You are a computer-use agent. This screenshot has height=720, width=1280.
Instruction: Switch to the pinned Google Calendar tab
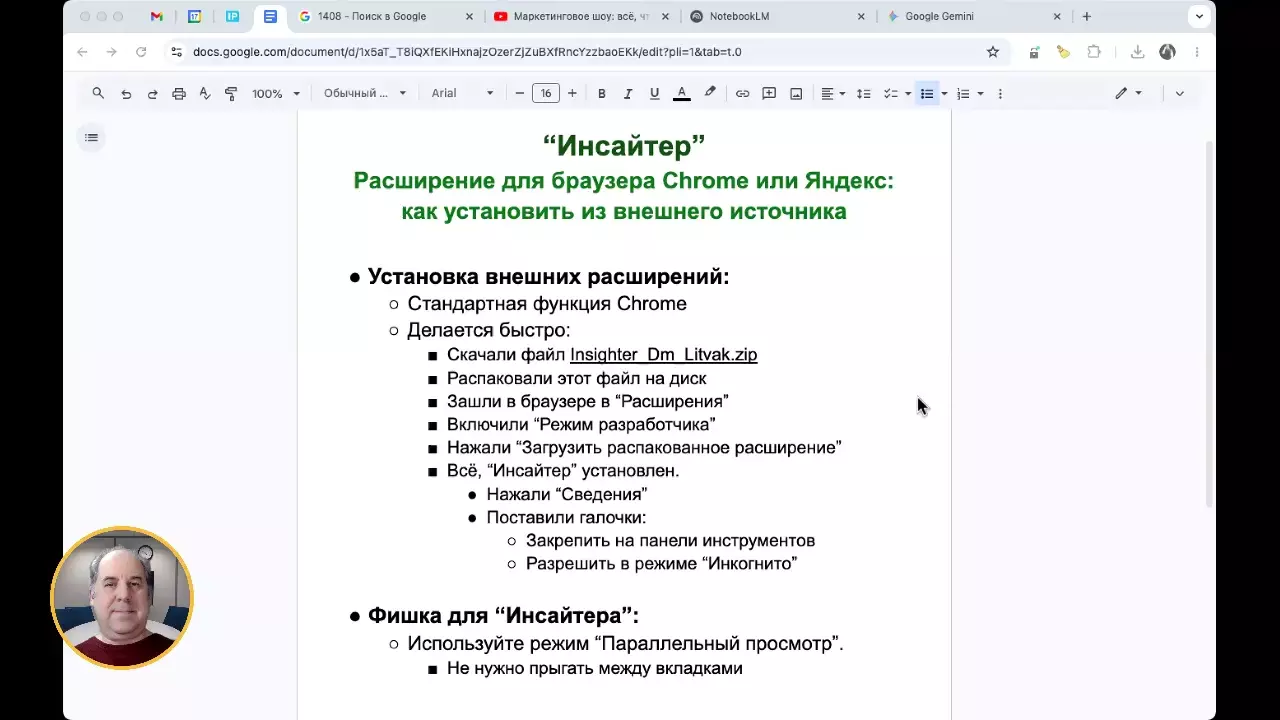point(195,16)
